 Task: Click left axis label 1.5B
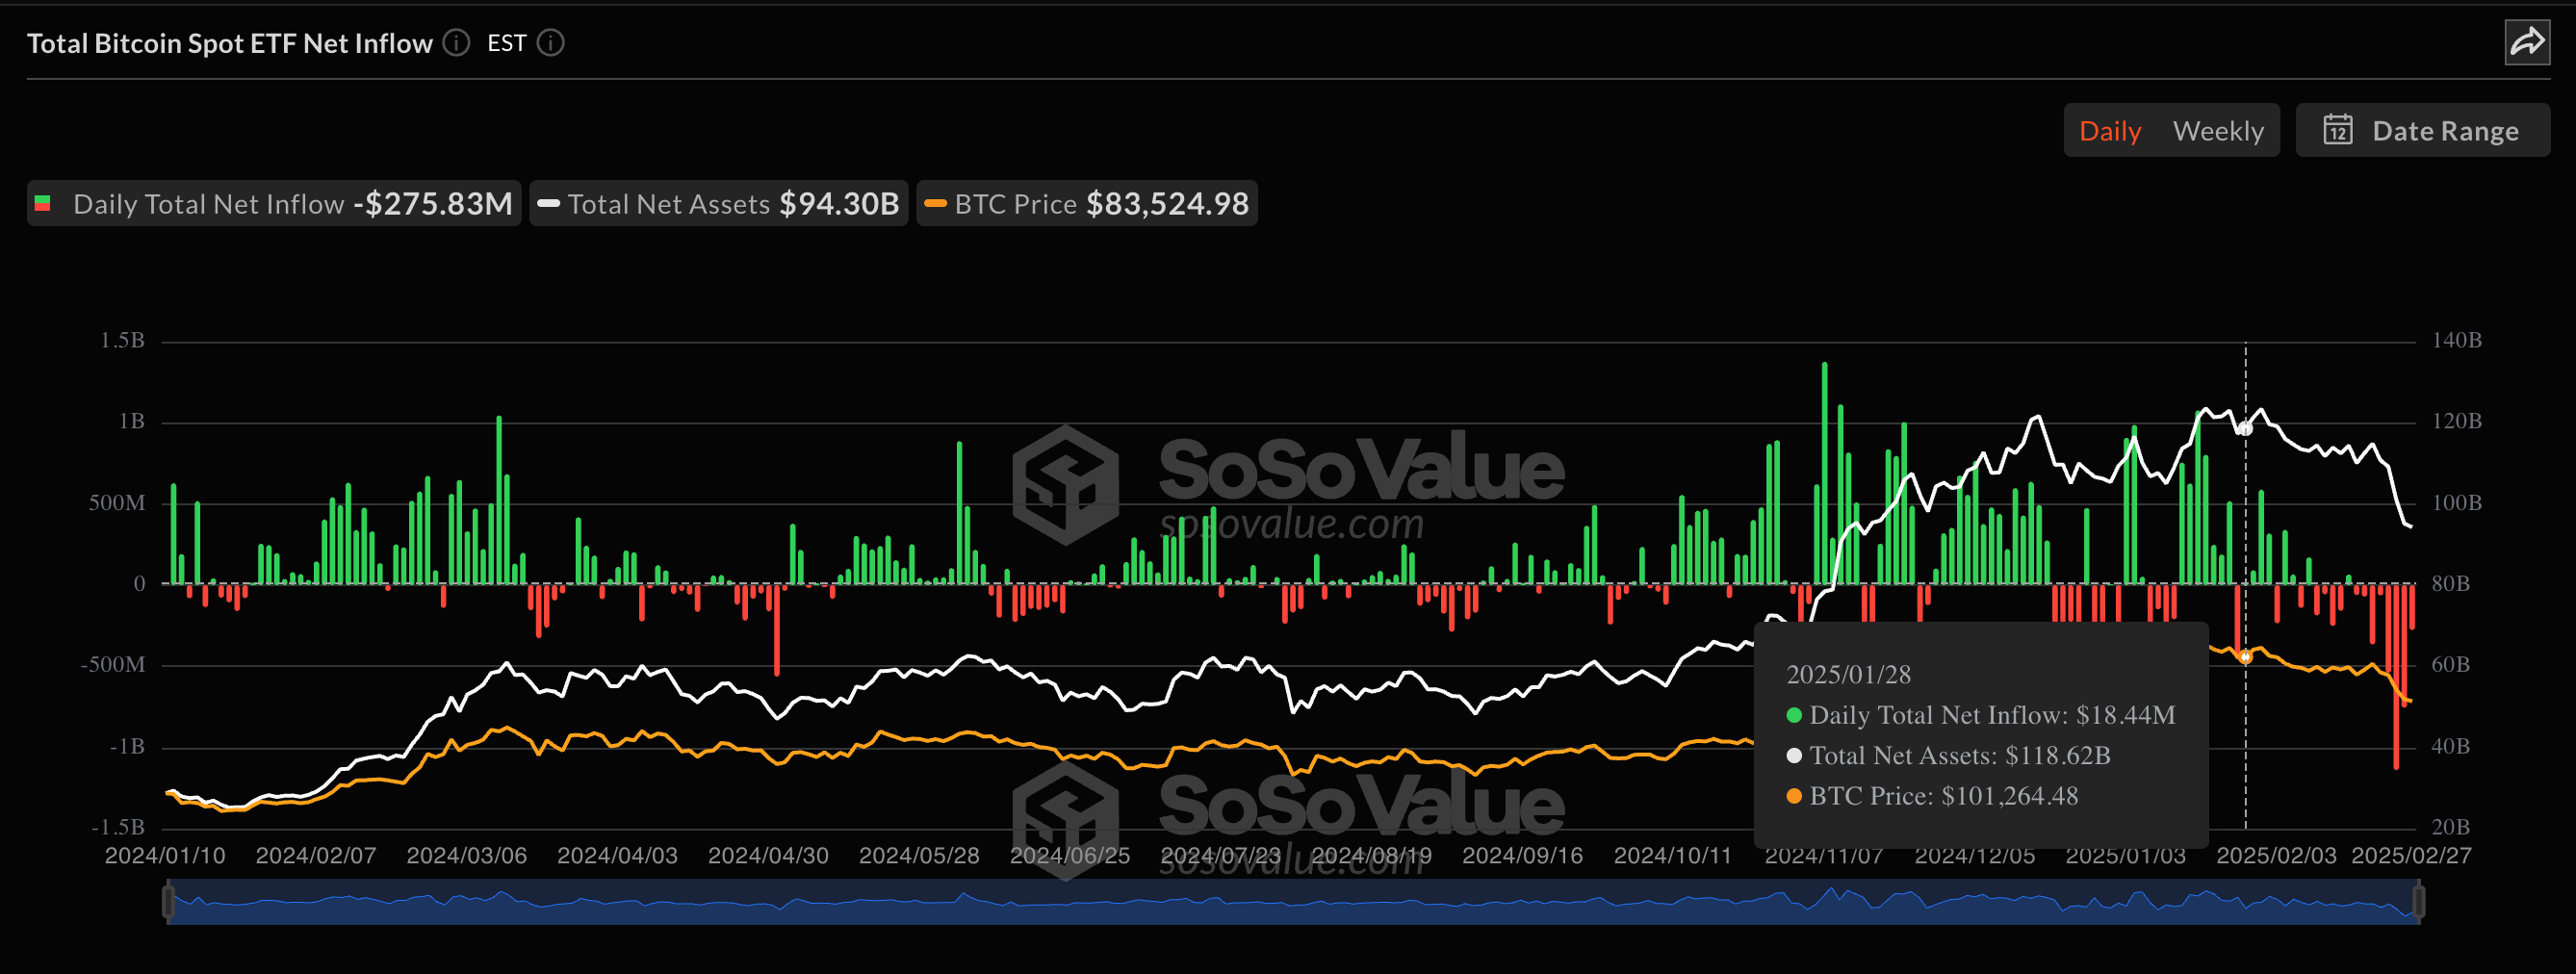[122, 341]
